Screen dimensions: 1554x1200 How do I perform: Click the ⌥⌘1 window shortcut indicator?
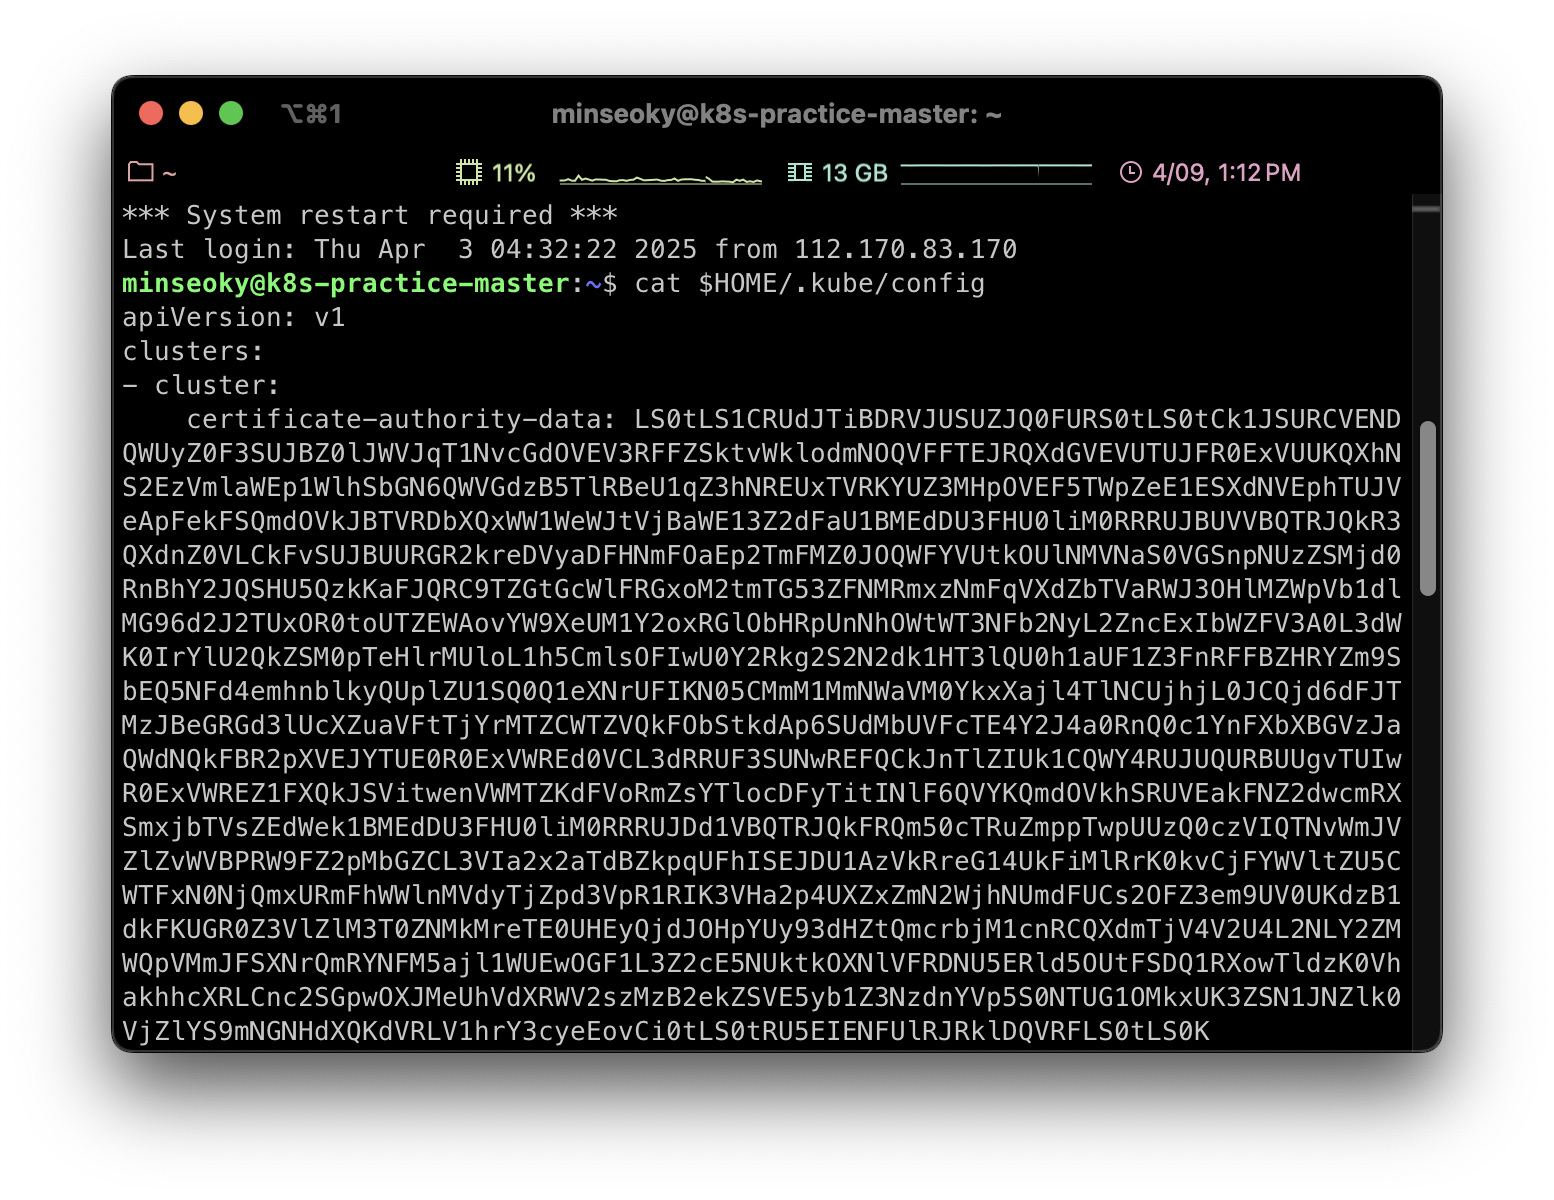click(x=311, y=114)
